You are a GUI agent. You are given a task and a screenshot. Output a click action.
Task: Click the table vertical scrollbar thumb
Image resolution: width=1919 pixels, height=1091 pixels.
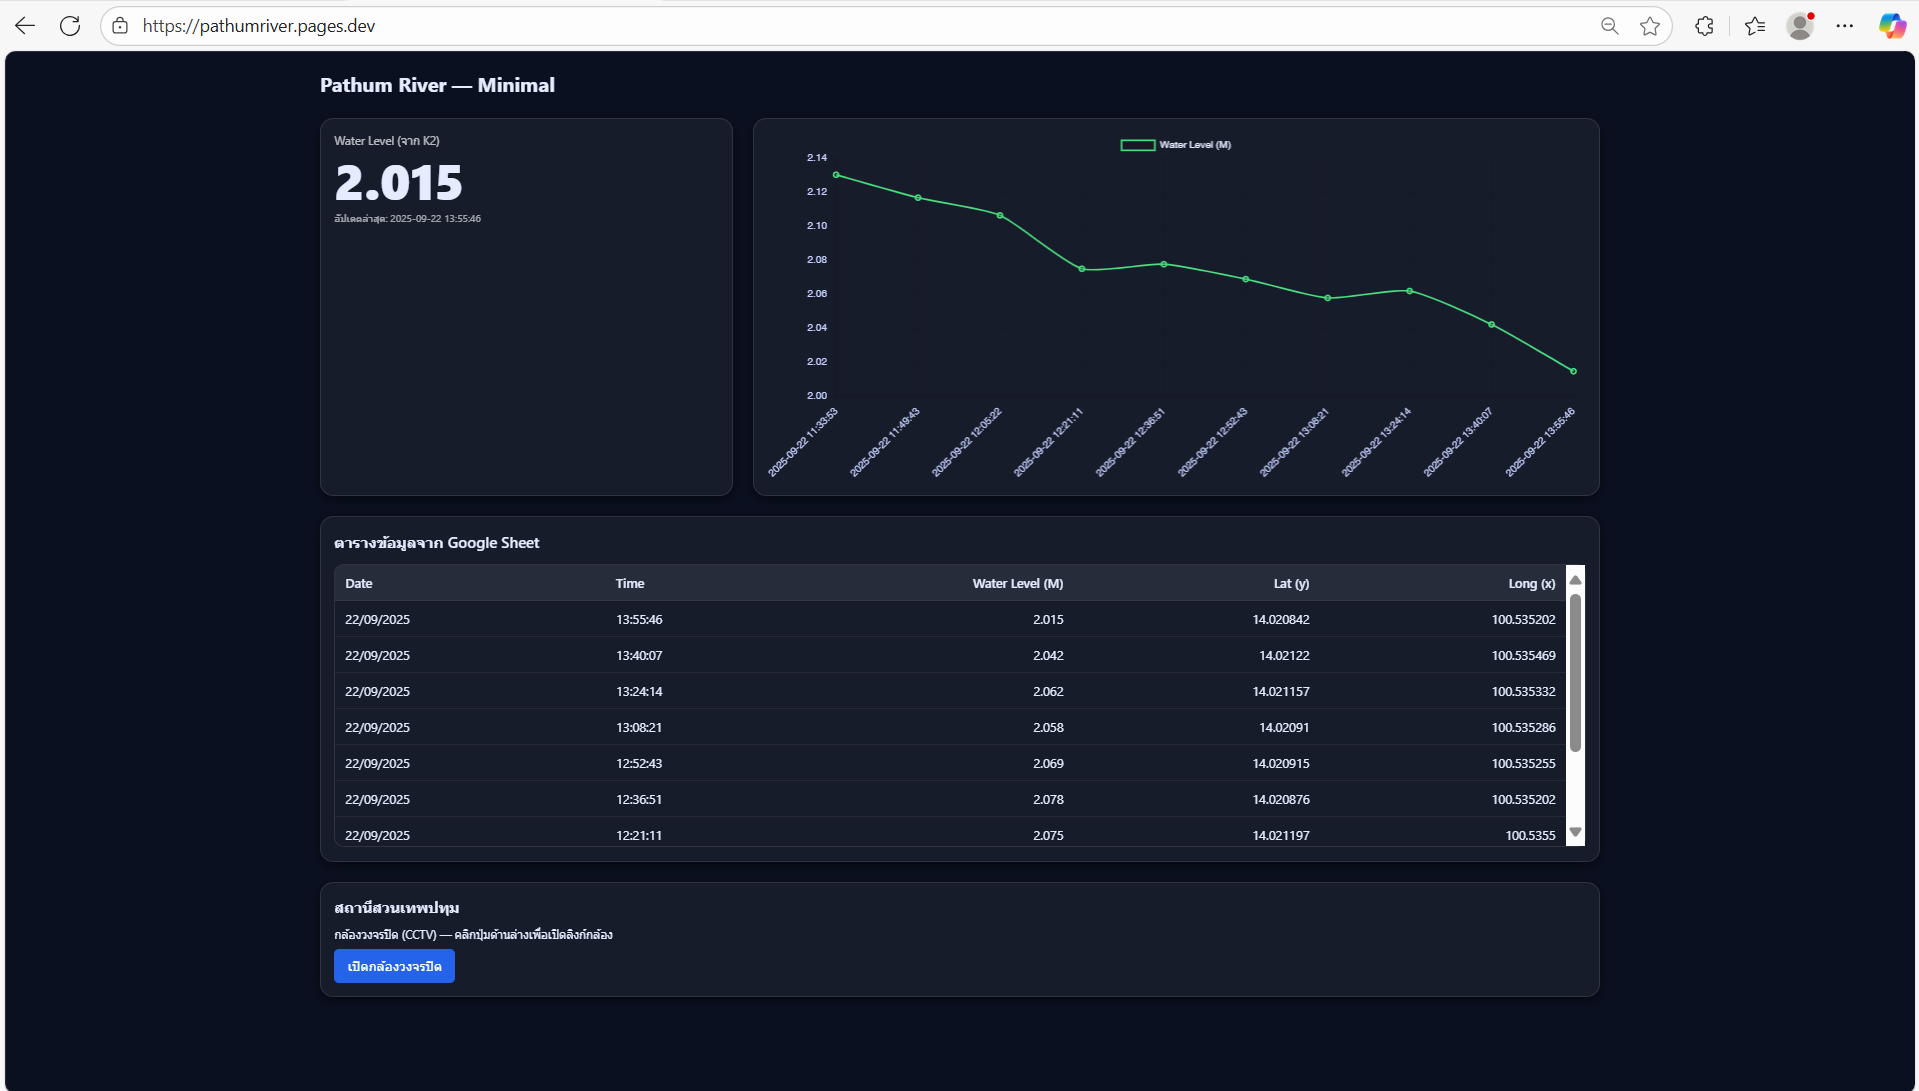click(1575, 672)
